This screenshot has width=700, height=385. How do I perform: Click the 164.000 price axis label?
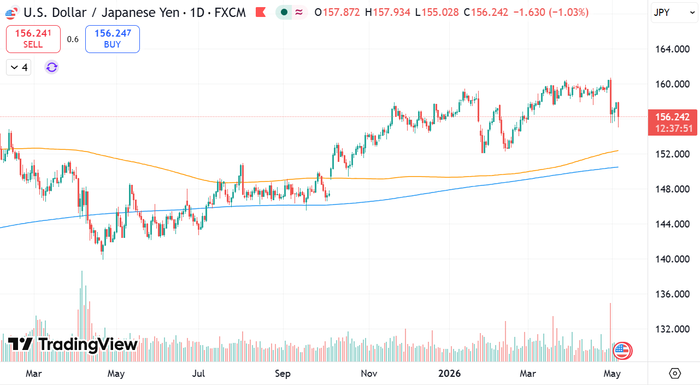pyautogui.click(x=672, y=49)
